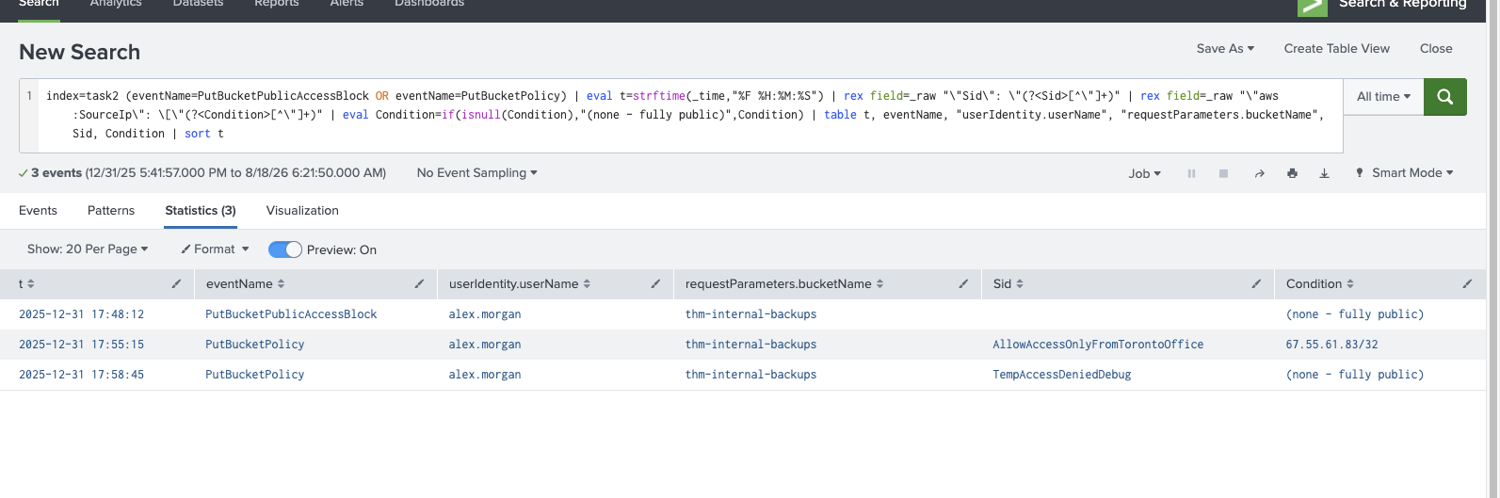Open Dashboards in top navigation
The image size is (1500, 498).
[429, 5]
